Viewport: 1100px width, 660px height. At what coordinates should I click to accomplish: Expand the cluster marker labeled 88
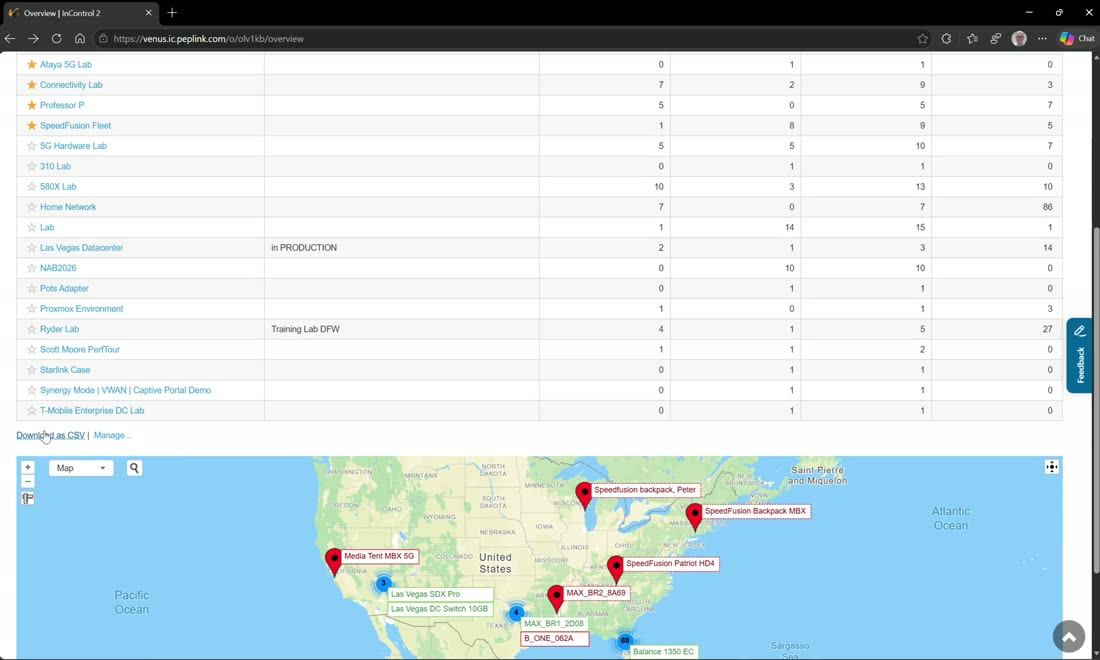click(x=624, y=640)
